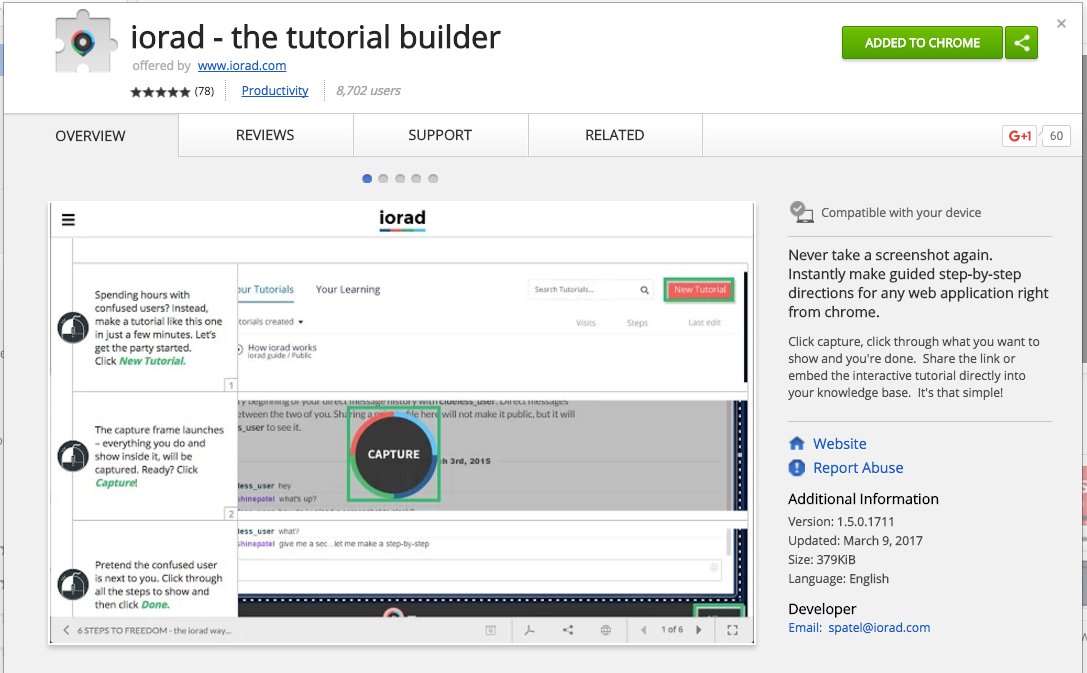Switch to the SUPPORT tab

click(440, 135)
